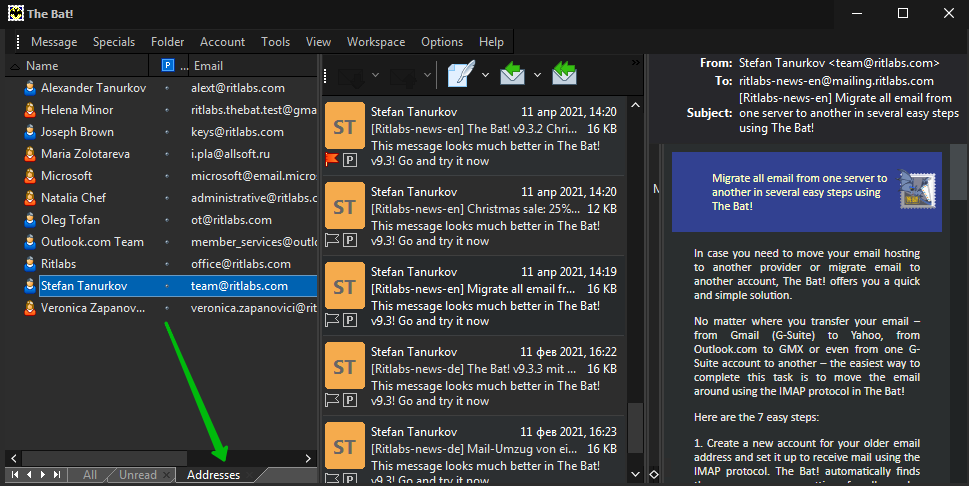969x486 pixels.
Task: Click ST avatar of Christmas sale message
Action: pos(344,207)
